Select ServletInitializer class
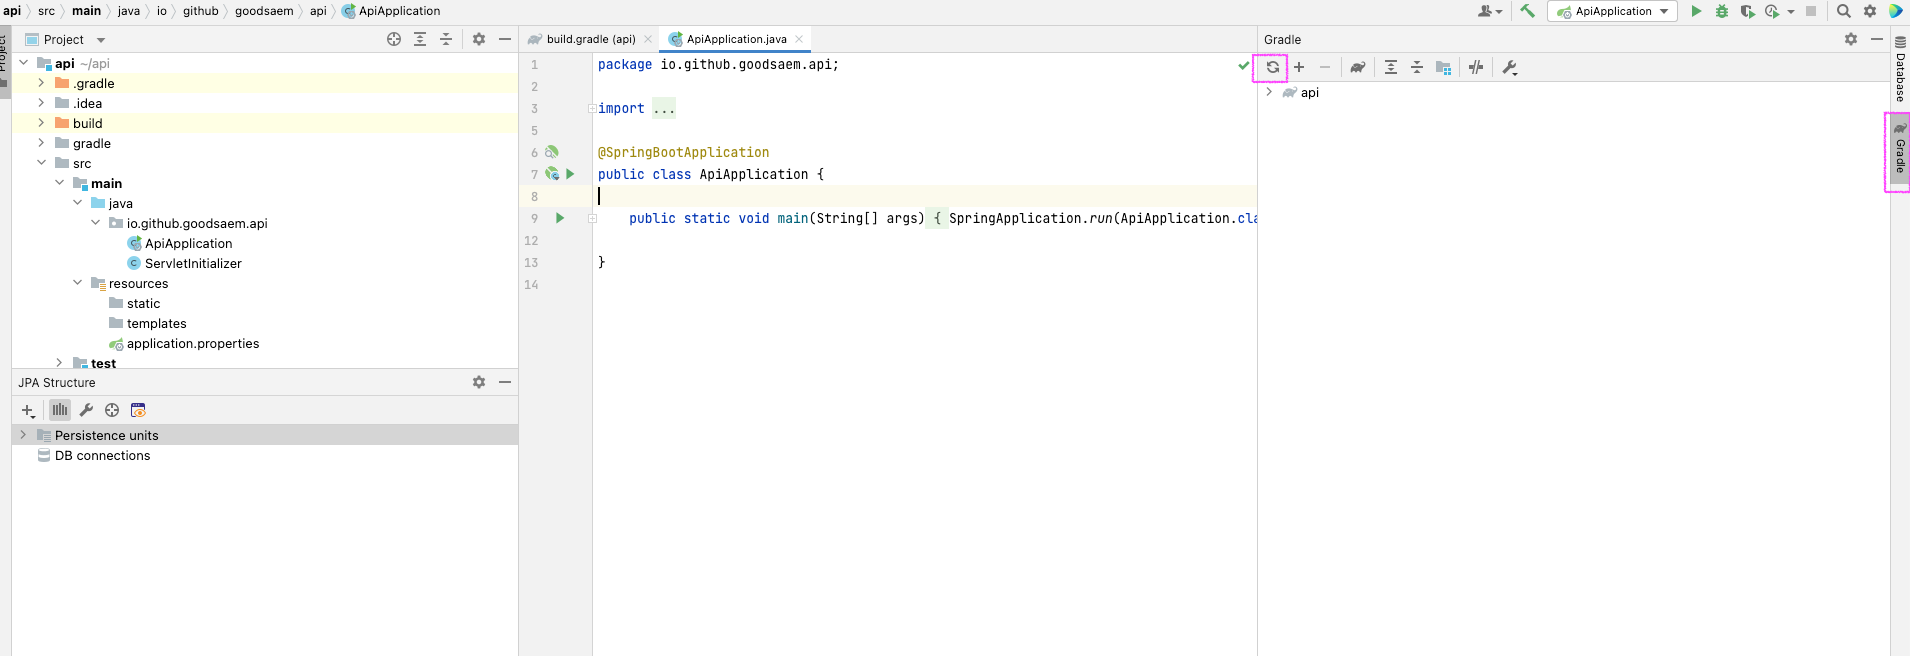 tap(193, 263)
